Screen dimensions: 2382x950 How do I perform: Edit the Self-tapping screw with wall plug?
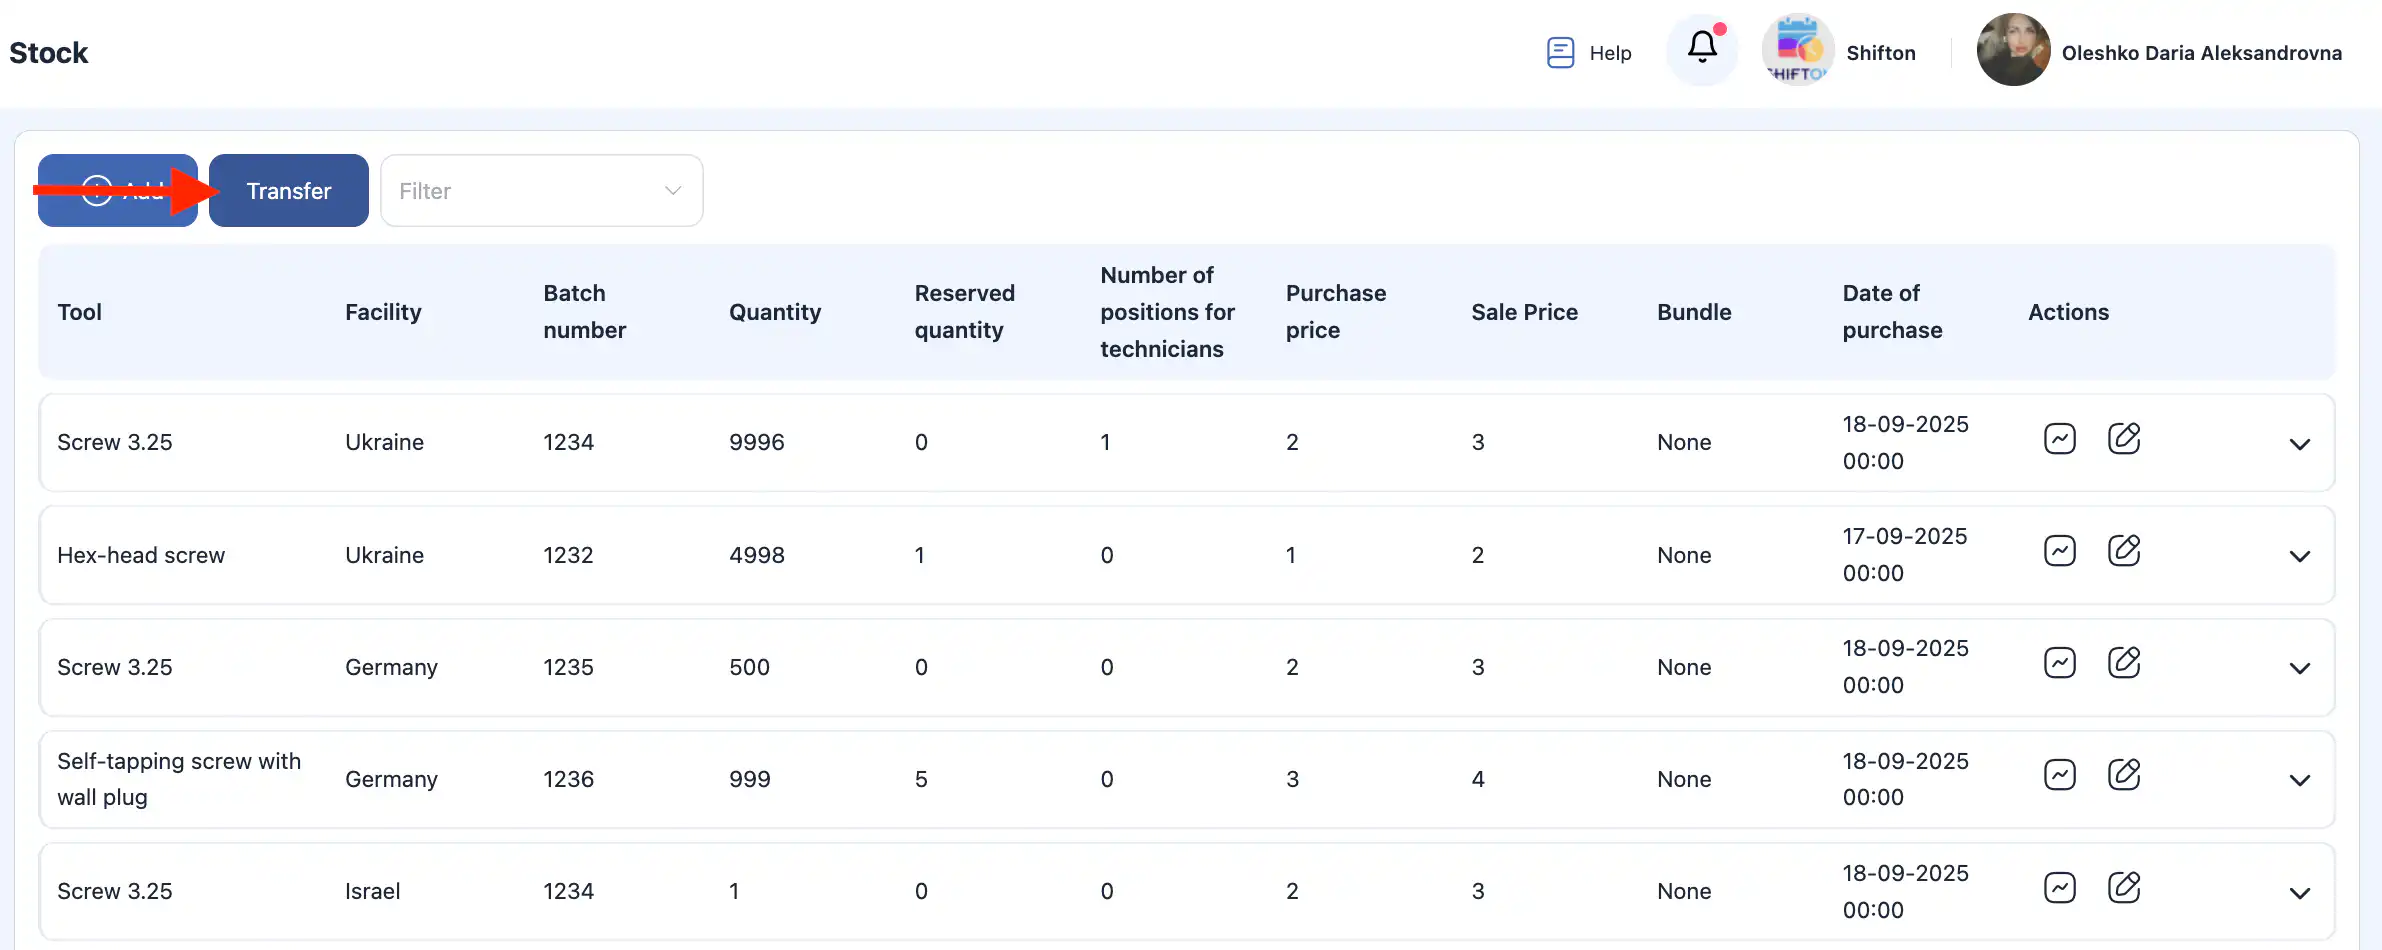[x=2123, y=775]
